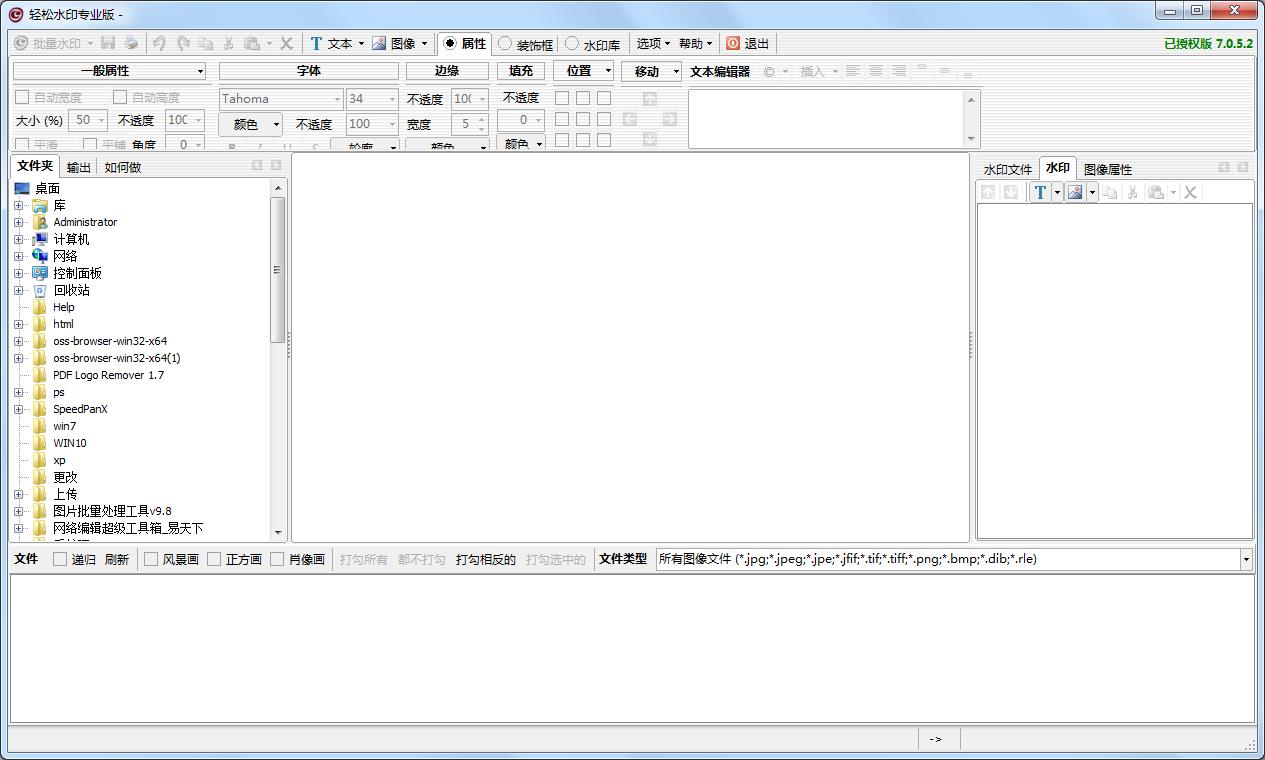
Task: Toggle the 风景画 checkbox
Action: [x=151, y=559]
